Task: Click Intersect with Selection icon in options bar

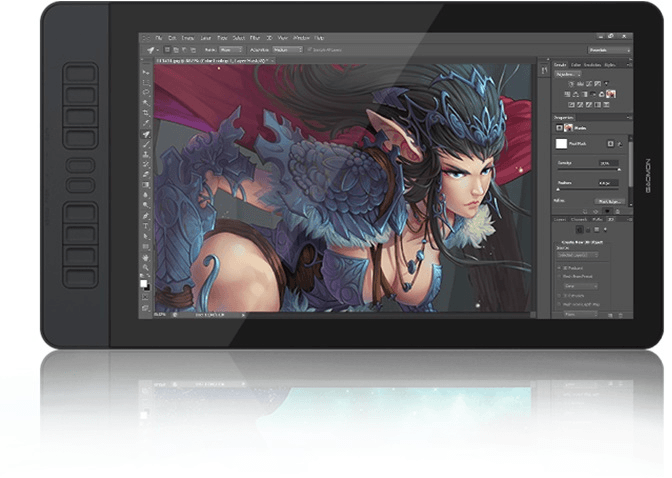Action: coord(193,50)
